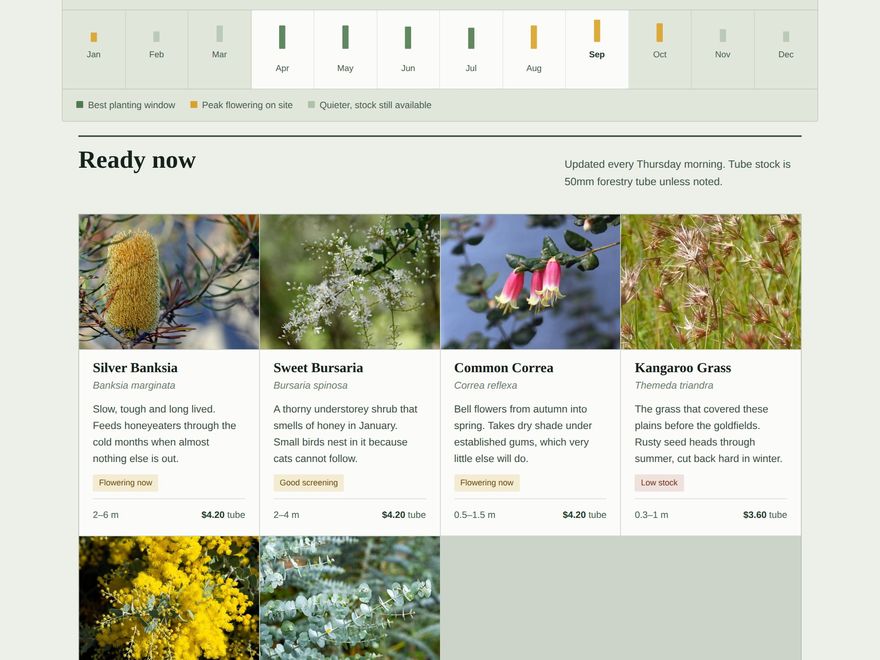This screenshot has height=660, width=880.
Task: Click the Low stock tag
Action: point(659,483)
